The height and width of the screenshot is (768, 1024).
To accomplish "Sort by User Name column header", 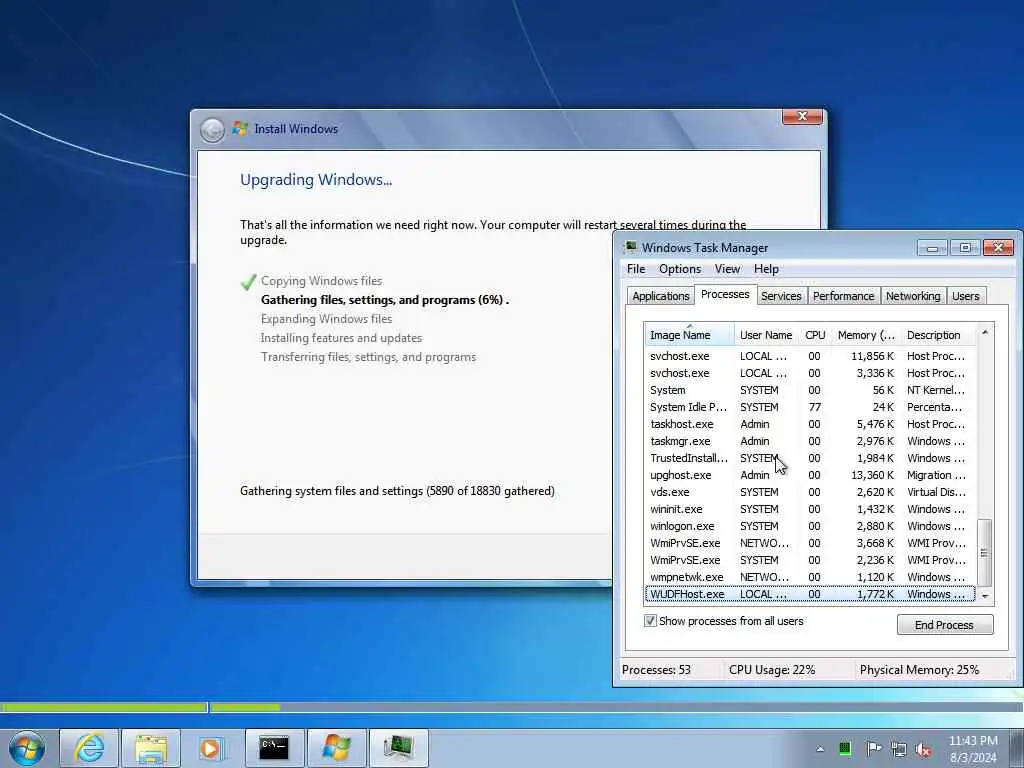I will pos(766,335).
